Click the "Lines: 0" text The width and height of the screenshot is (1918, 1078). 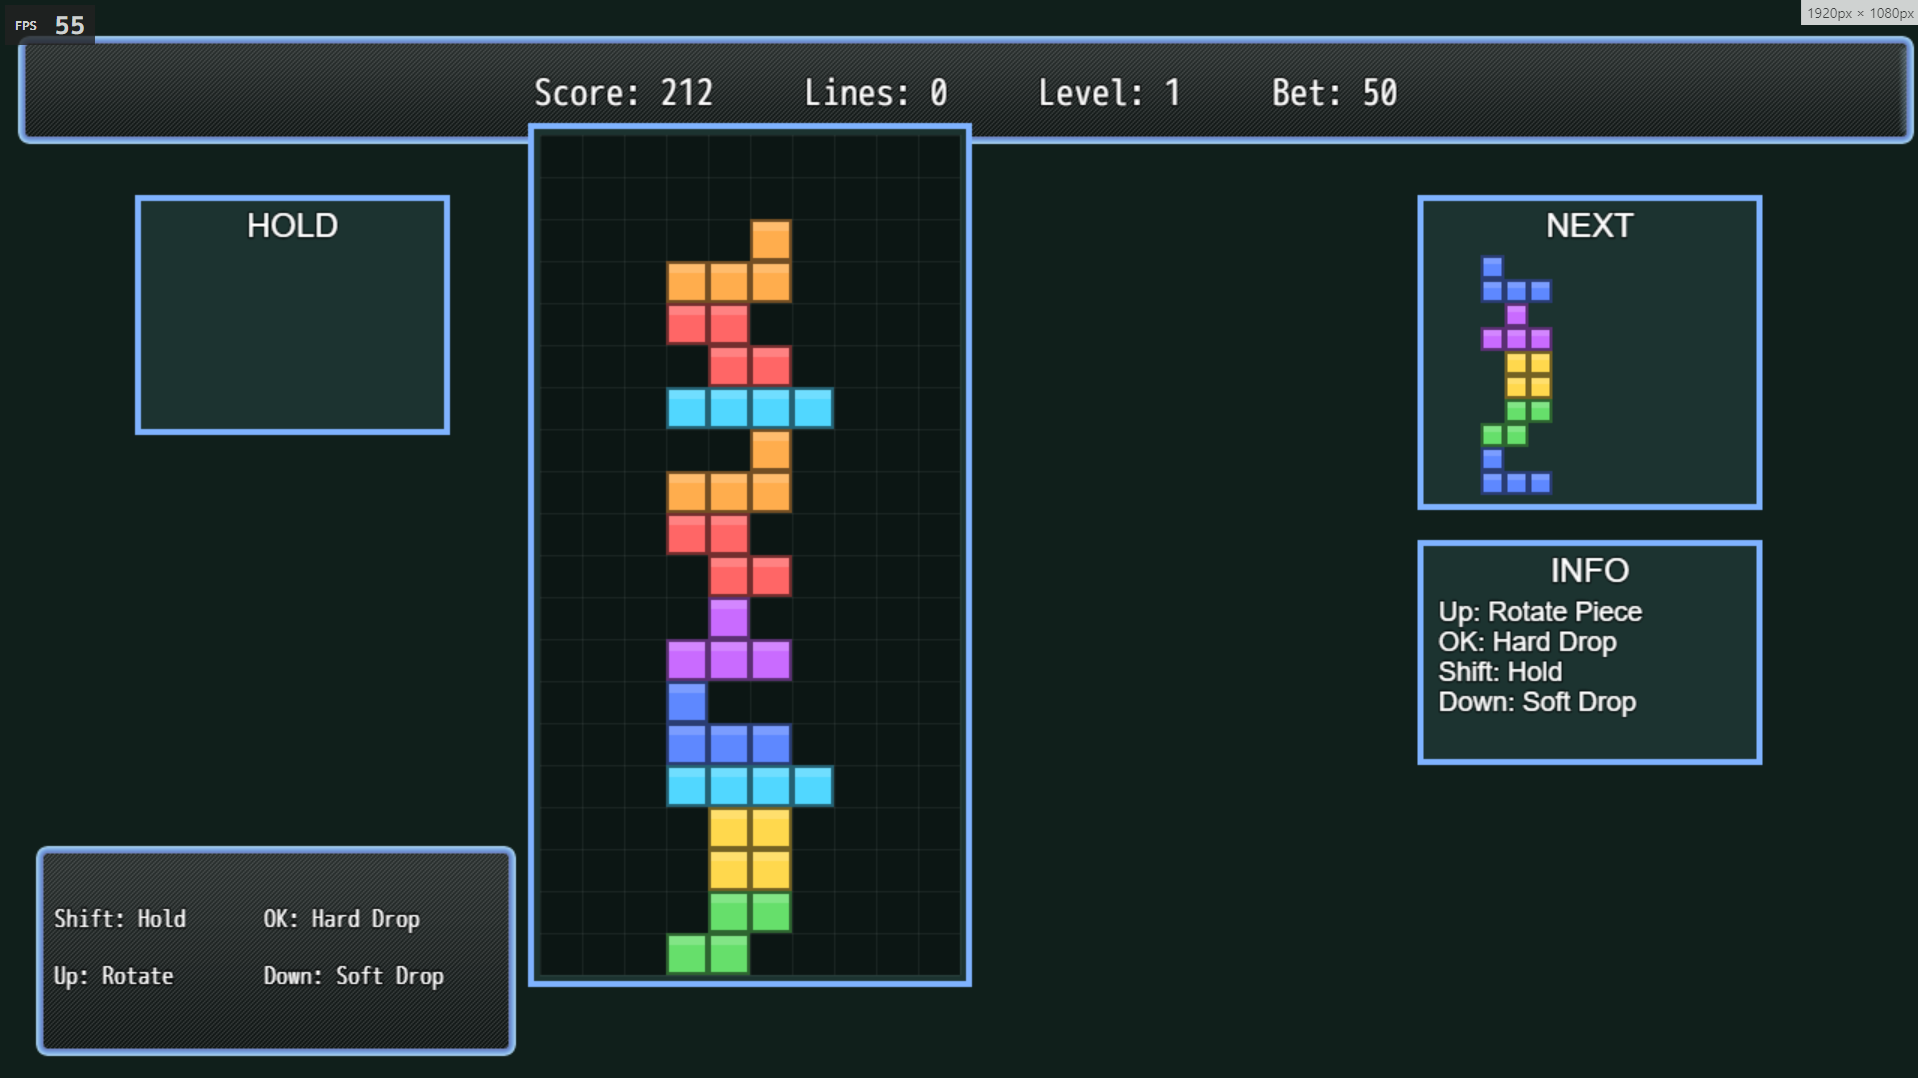pos(875,93)
